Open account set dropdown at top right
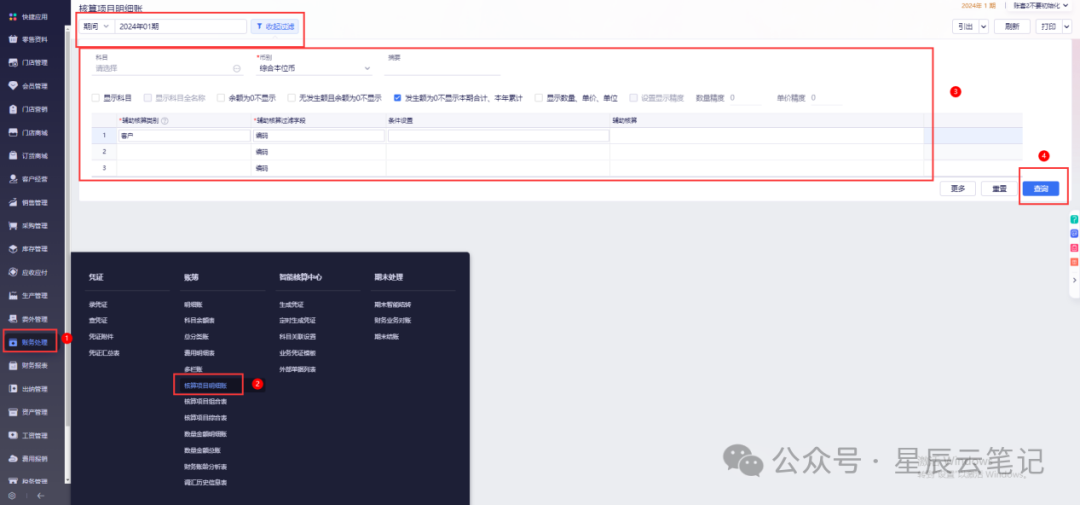Image resolution: width=1080 pixels, height=505 pixels. (x=1041, y=5)
